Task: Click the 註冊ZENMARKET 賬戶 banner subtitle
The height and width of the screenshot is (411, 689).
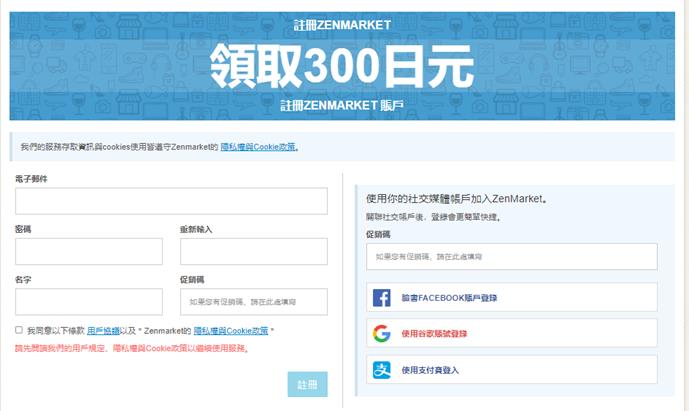Action: click(342, 105)
